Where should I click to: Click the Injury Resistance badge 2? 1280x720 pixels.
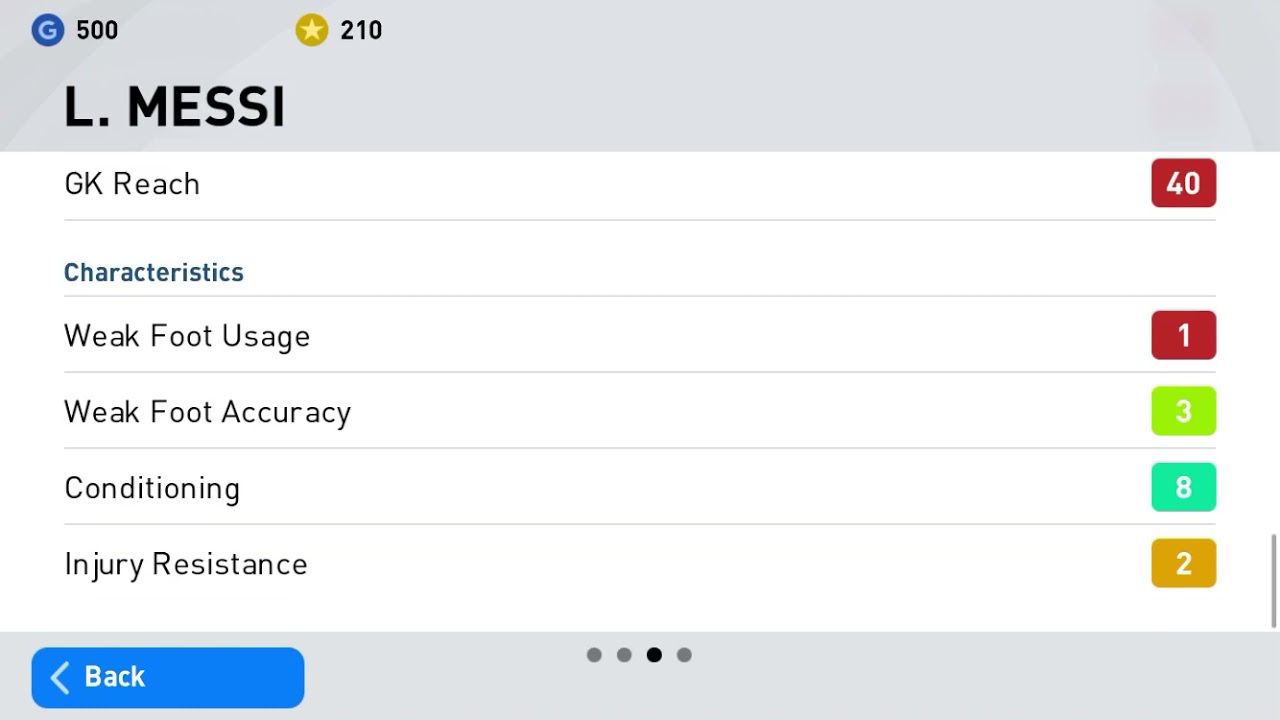tap(1183, 563)
